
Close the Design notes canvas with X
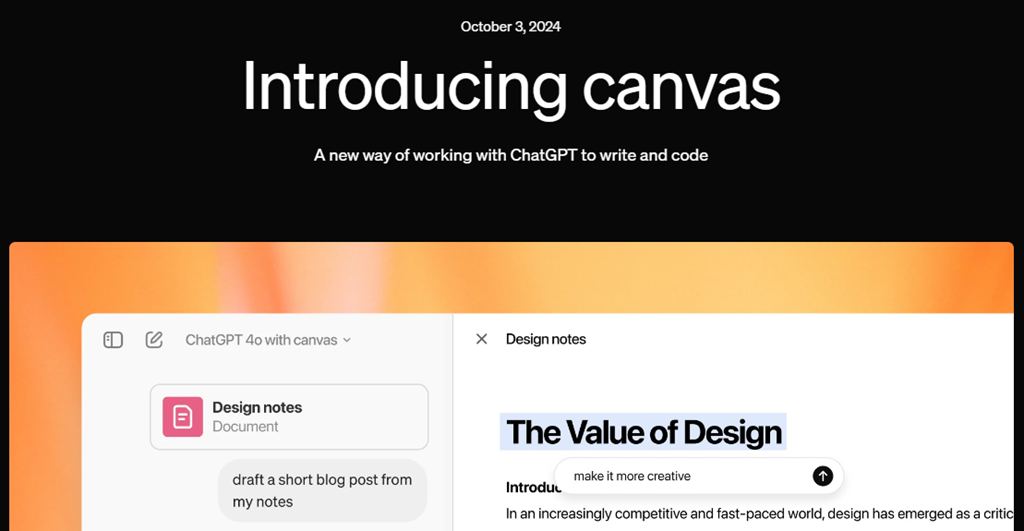(482, 339)
